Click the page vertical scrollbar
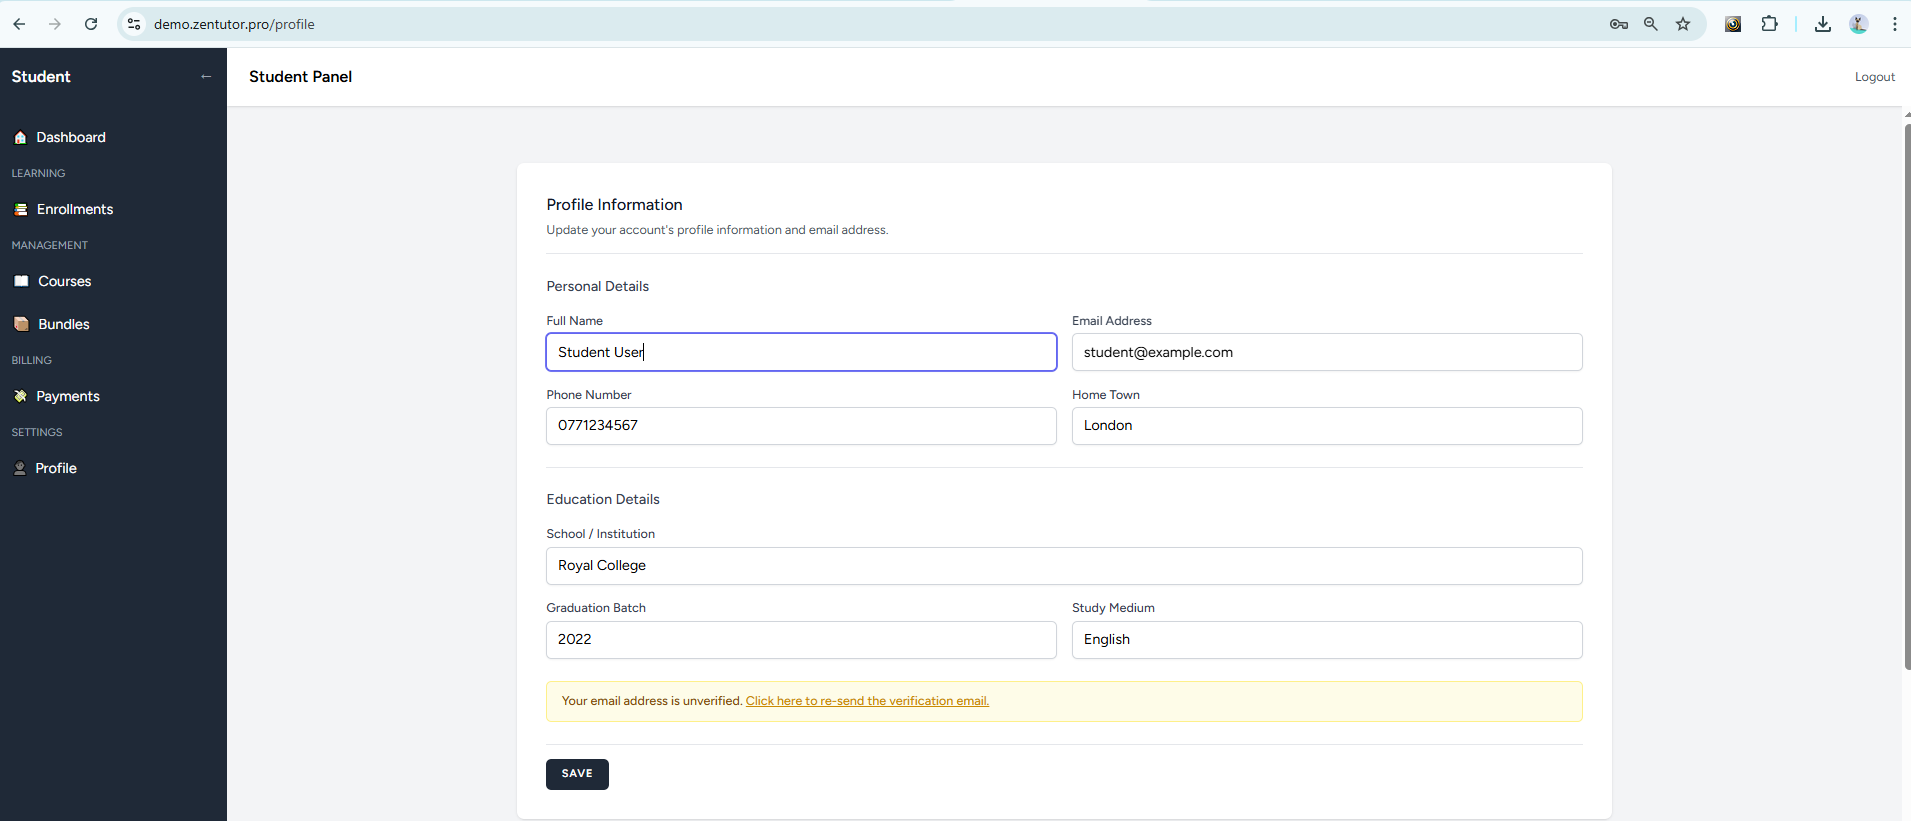The height and width of the screenshot is (821, 1911). click(1907, 397)
